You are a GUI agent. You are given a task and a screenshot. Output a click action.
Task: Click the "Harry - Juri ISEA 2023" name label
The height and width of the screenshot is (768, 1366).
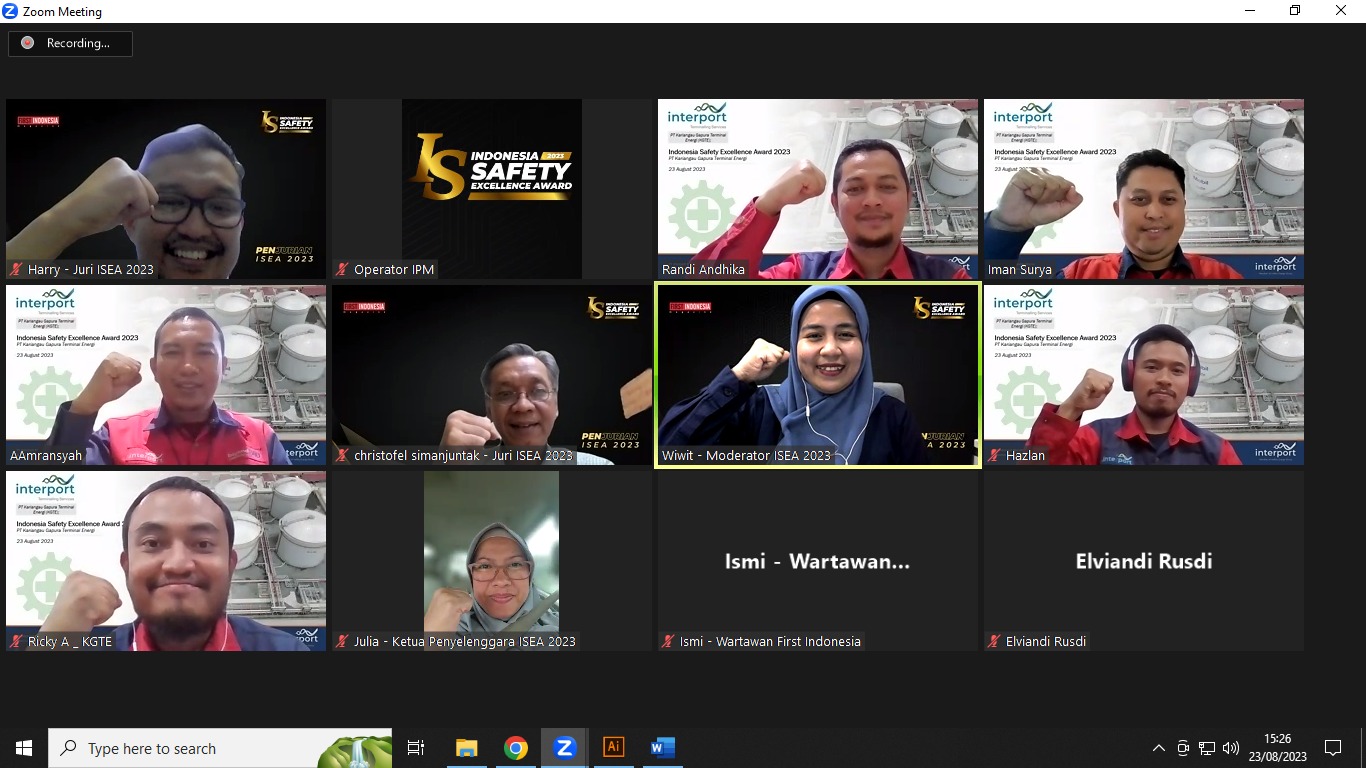coord(91,270)
